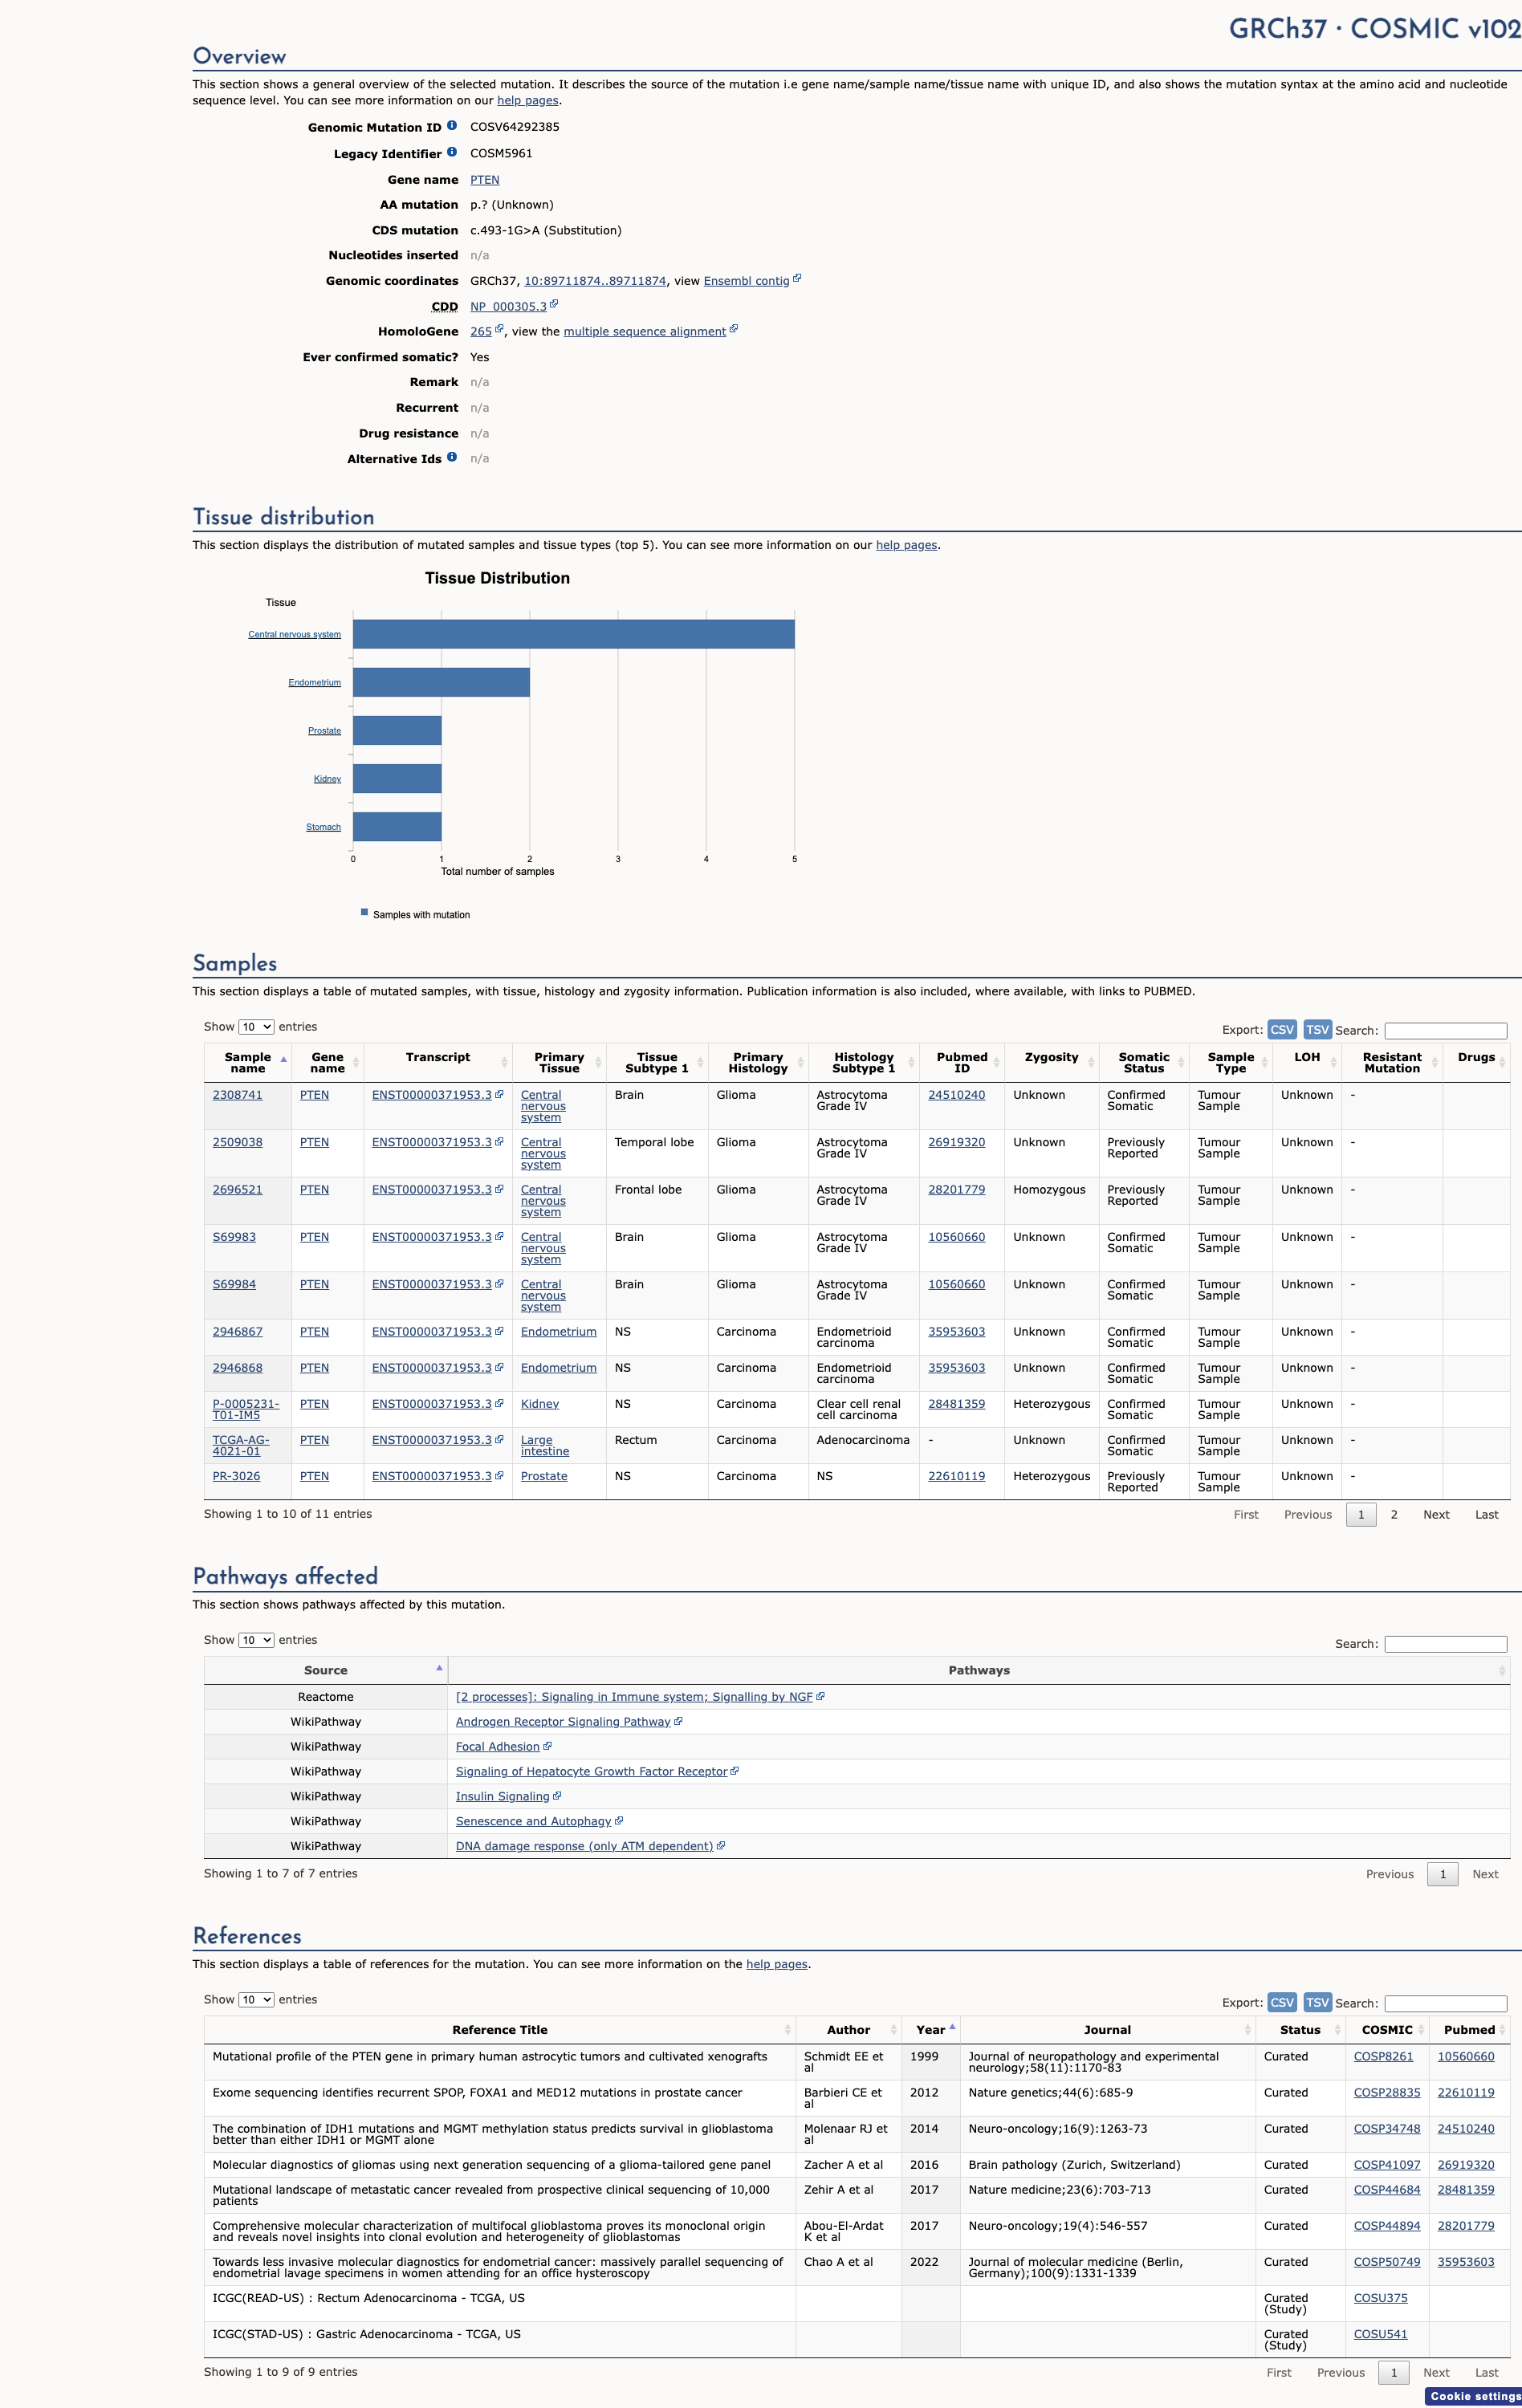Open Cookie settings button
Screen dimensions: 1522x2408
pos(1473,2396)
